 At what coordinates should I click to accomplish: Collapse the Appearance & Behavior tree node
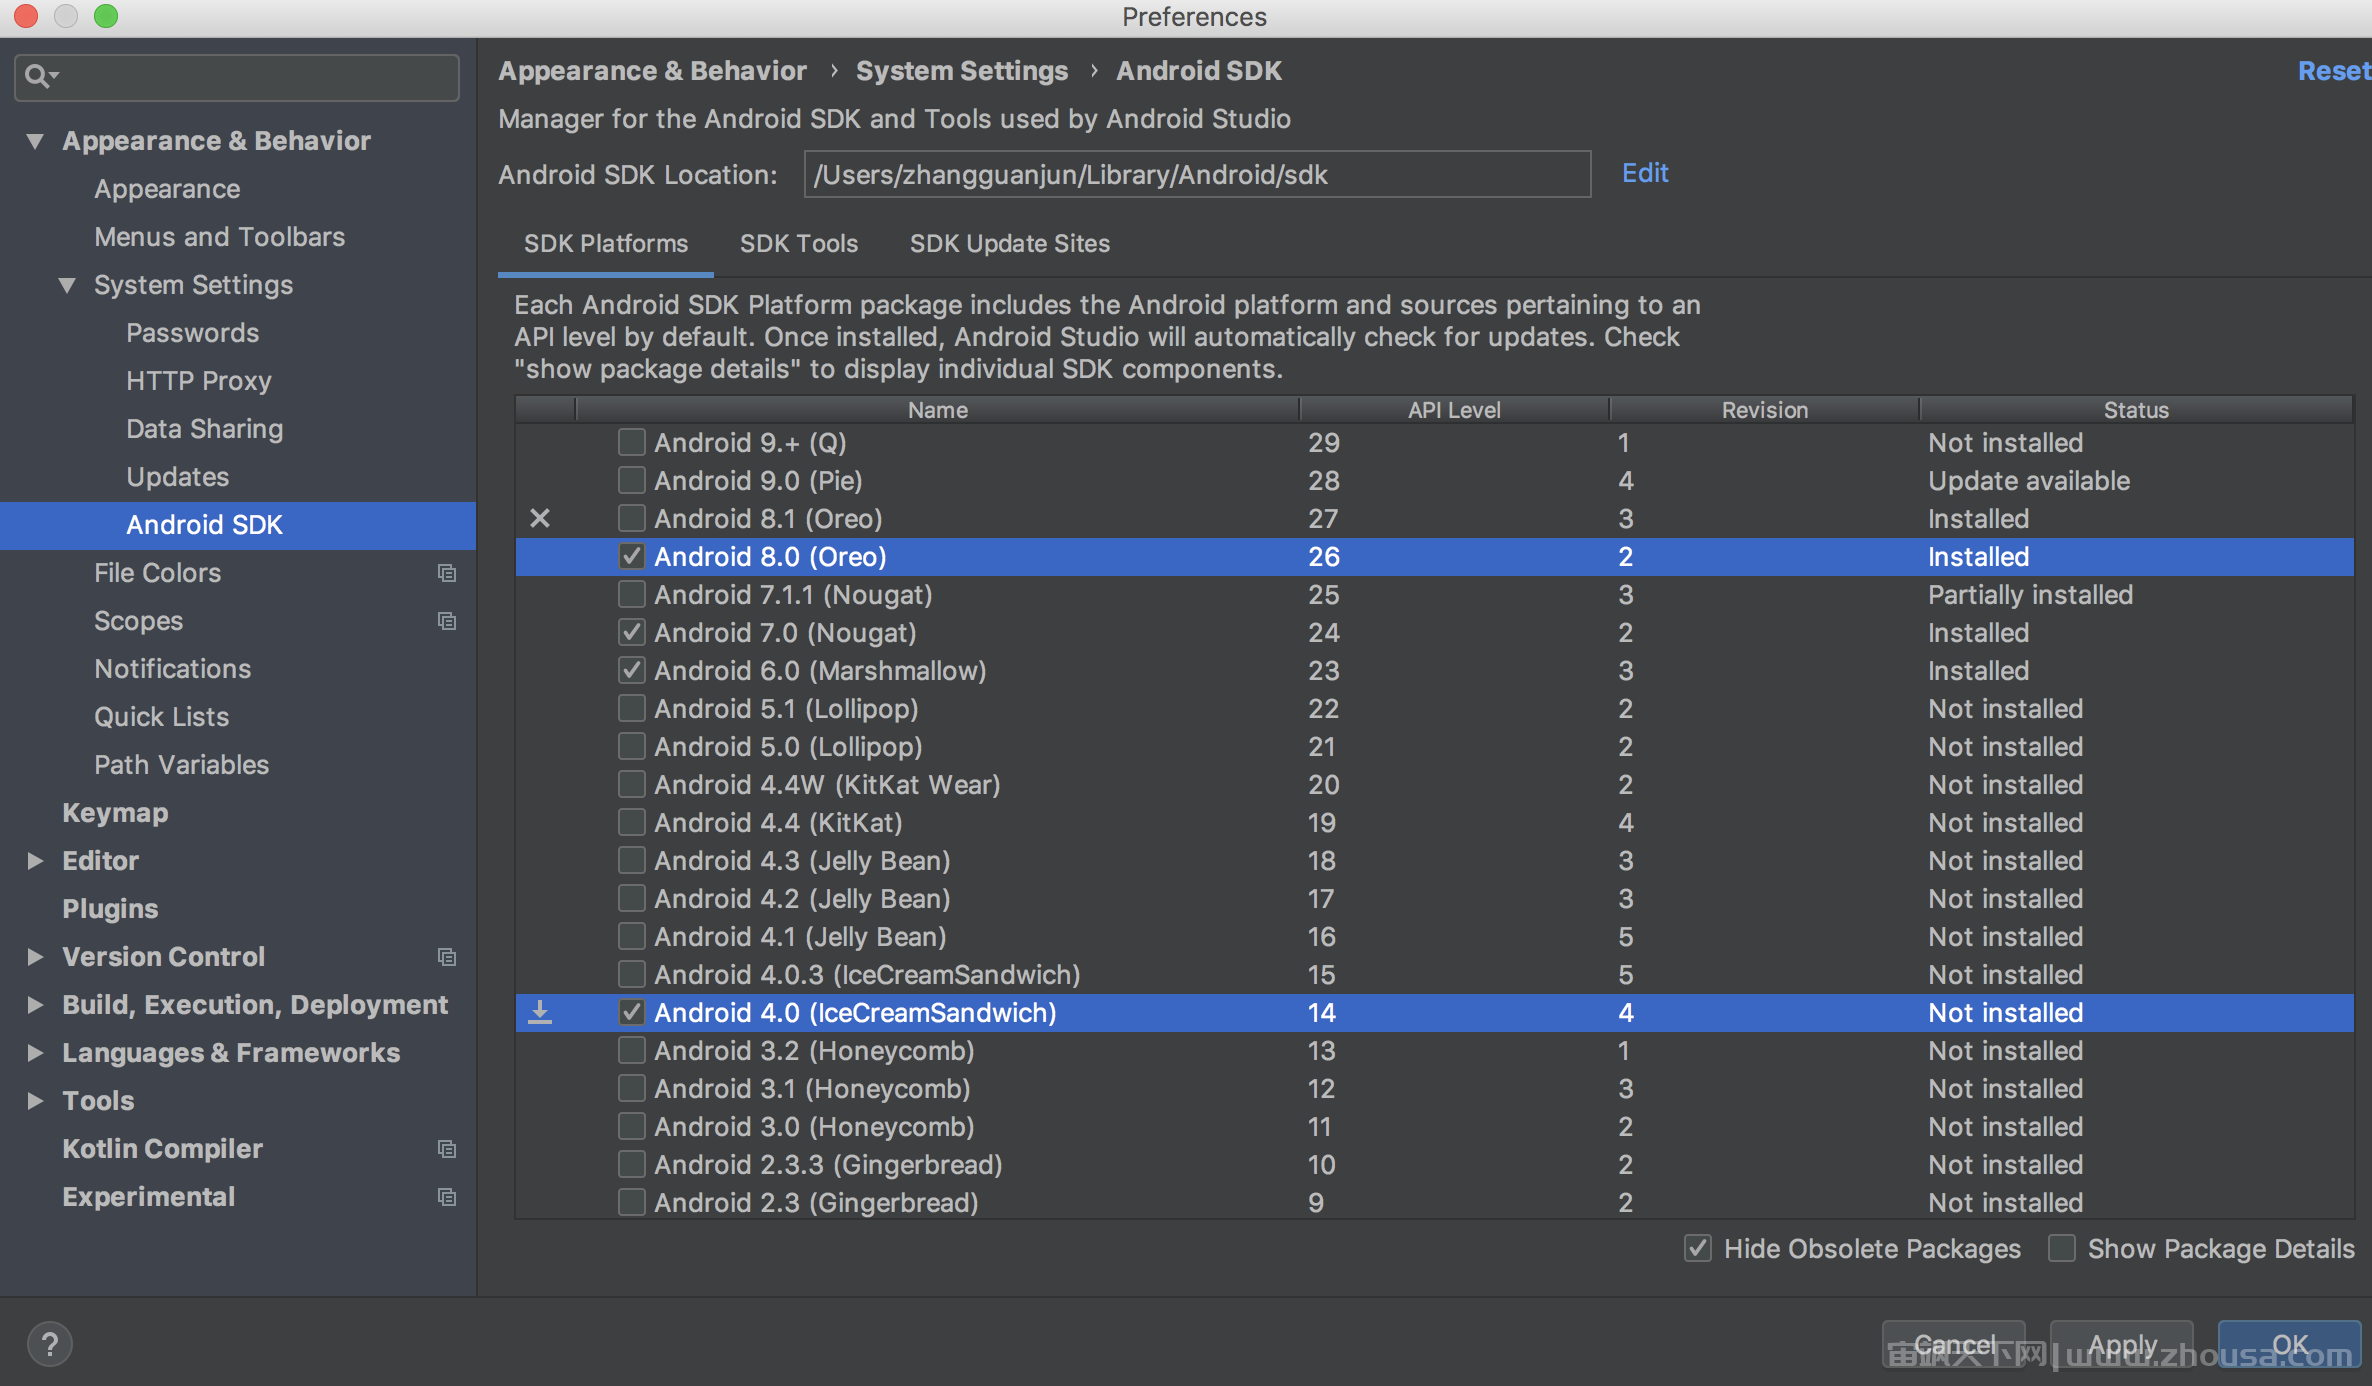coord(35,141)
